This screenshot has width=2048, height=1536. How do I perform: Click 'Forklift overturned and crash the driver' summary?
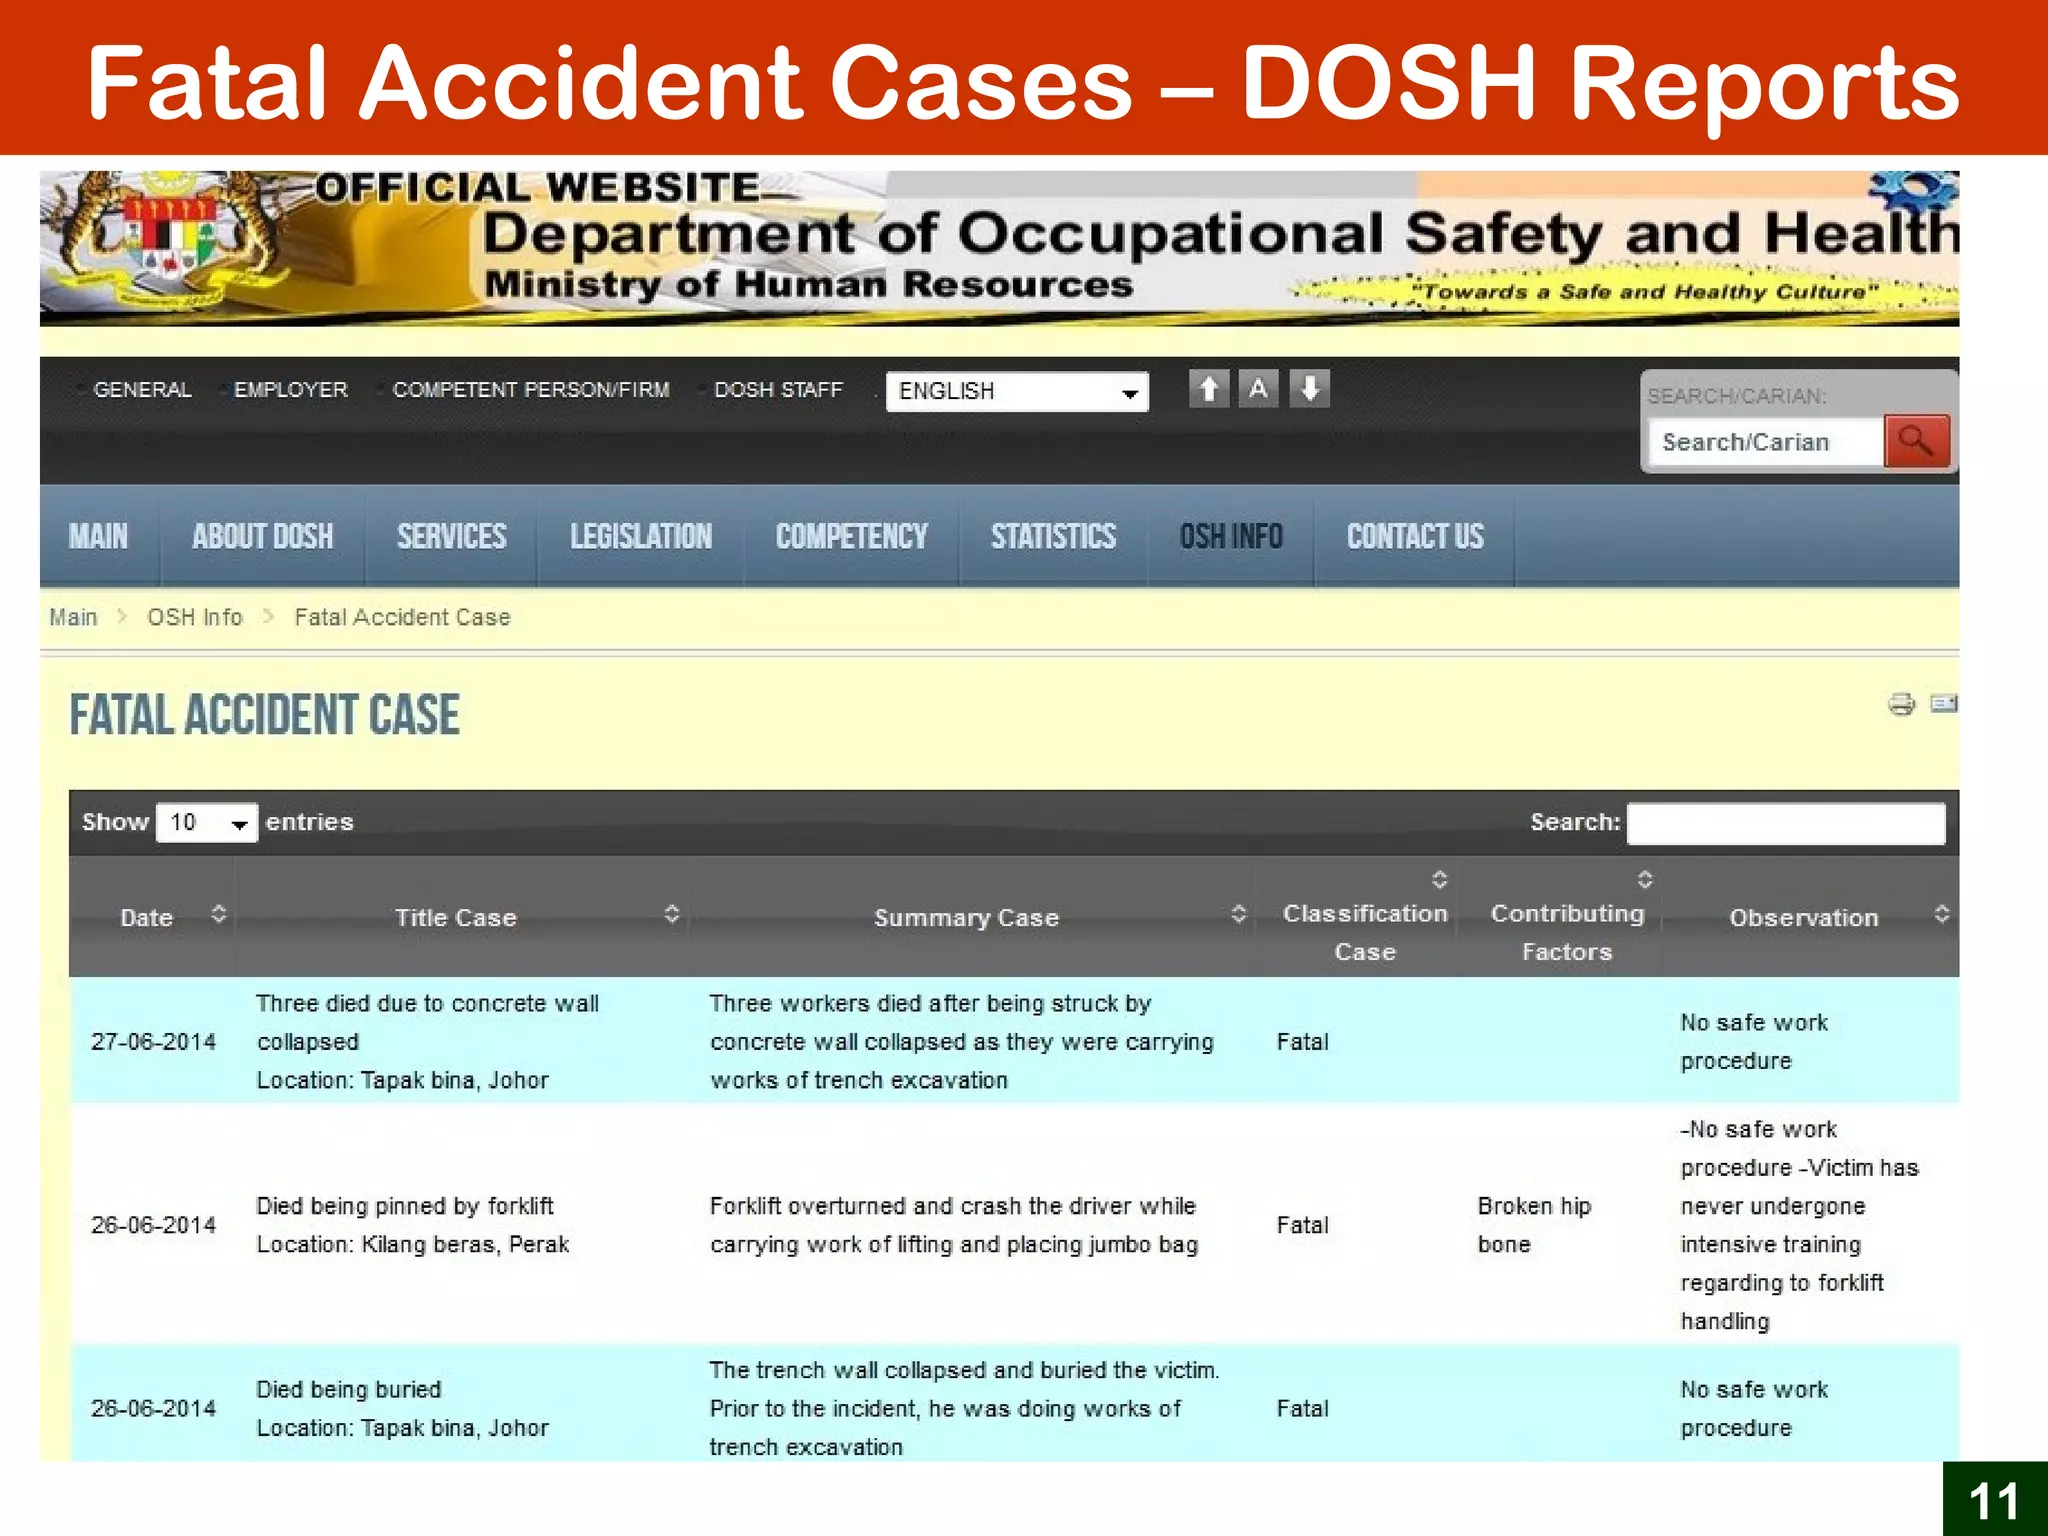953,1225
